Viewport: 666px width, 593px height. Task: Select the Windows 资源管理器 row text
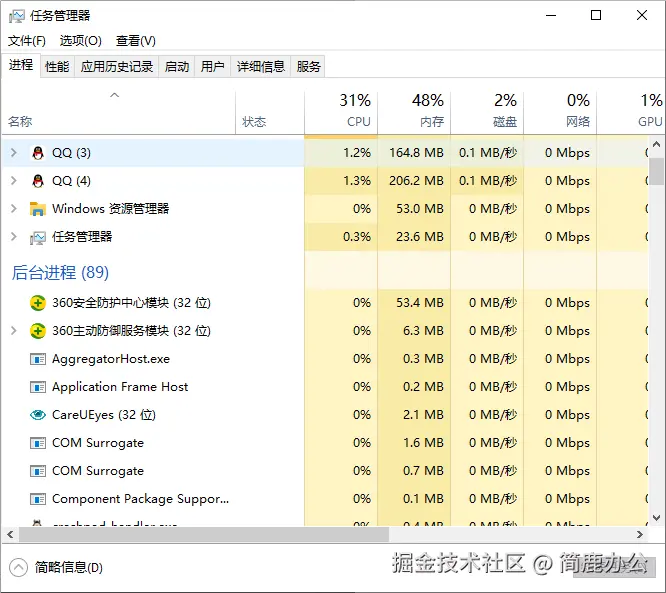pyautogui.click(x=110, y=209)
